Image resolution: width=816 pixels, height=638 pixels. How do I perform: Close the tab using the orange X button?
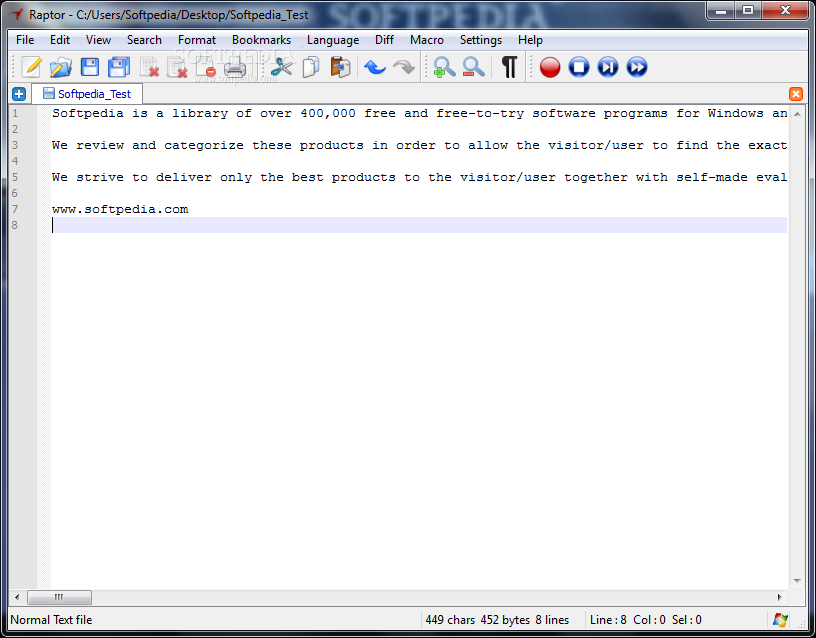pos(796,94)
